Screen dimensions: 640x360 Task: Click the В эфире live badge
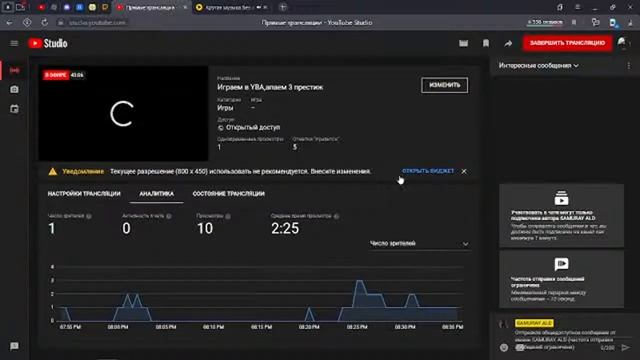click(x=56, y=75)
